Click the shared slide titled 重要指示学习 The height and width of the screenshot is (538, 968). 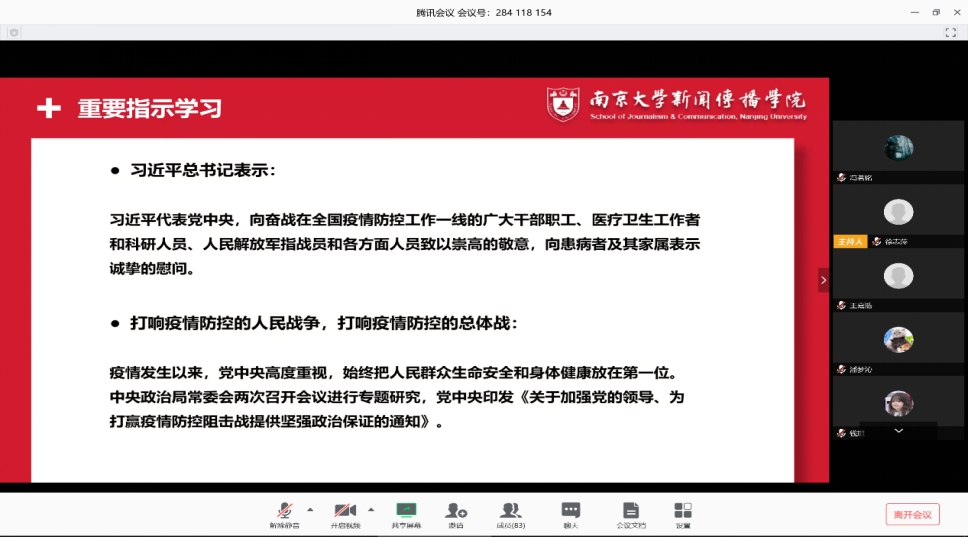pyautogui.click(x=413, y=280)
